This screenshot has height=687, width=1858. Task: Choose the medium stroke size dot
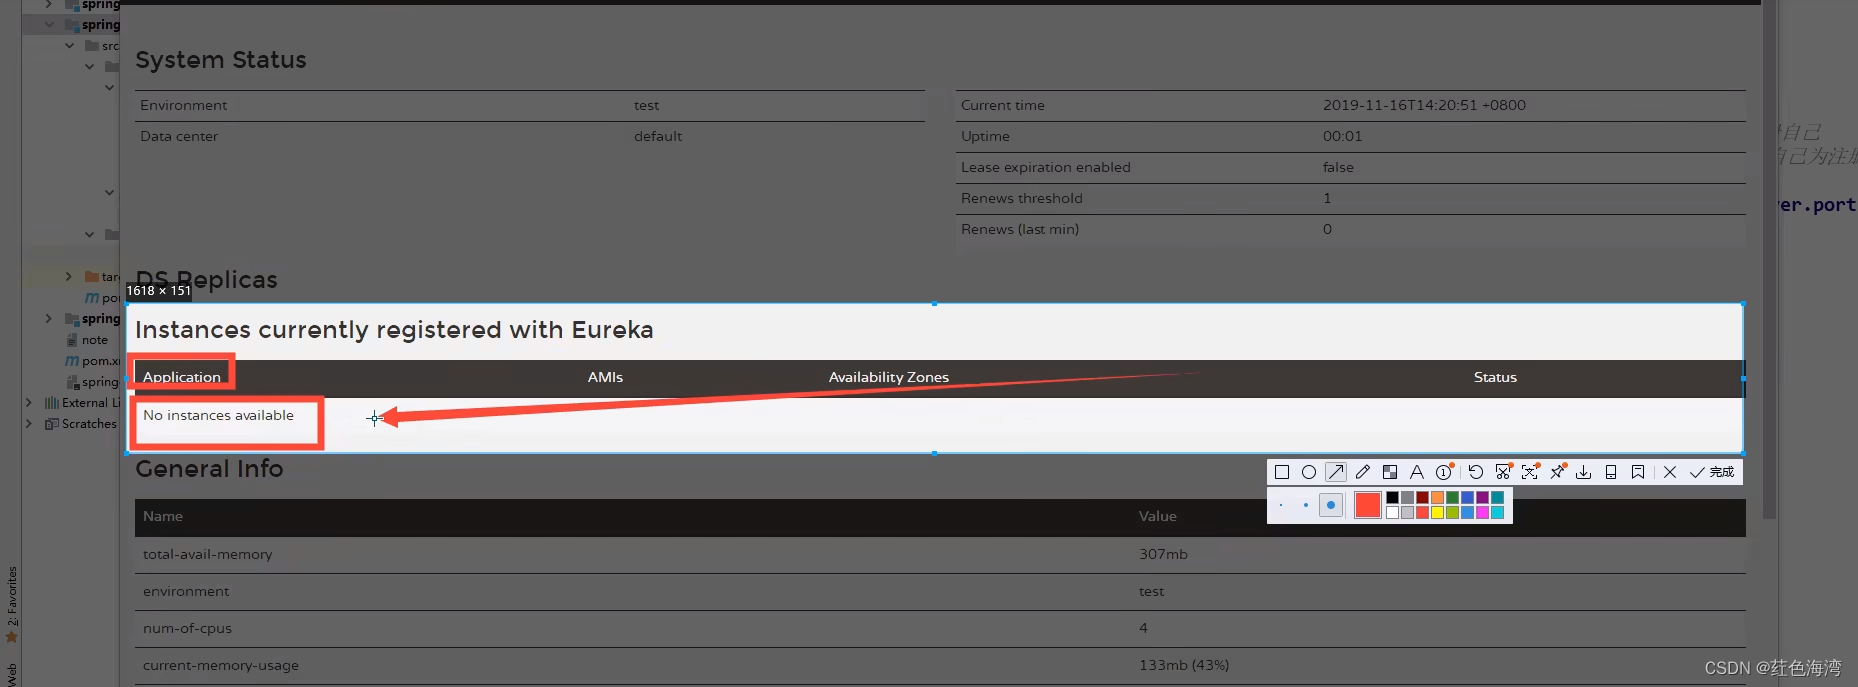coord(1306,505)
